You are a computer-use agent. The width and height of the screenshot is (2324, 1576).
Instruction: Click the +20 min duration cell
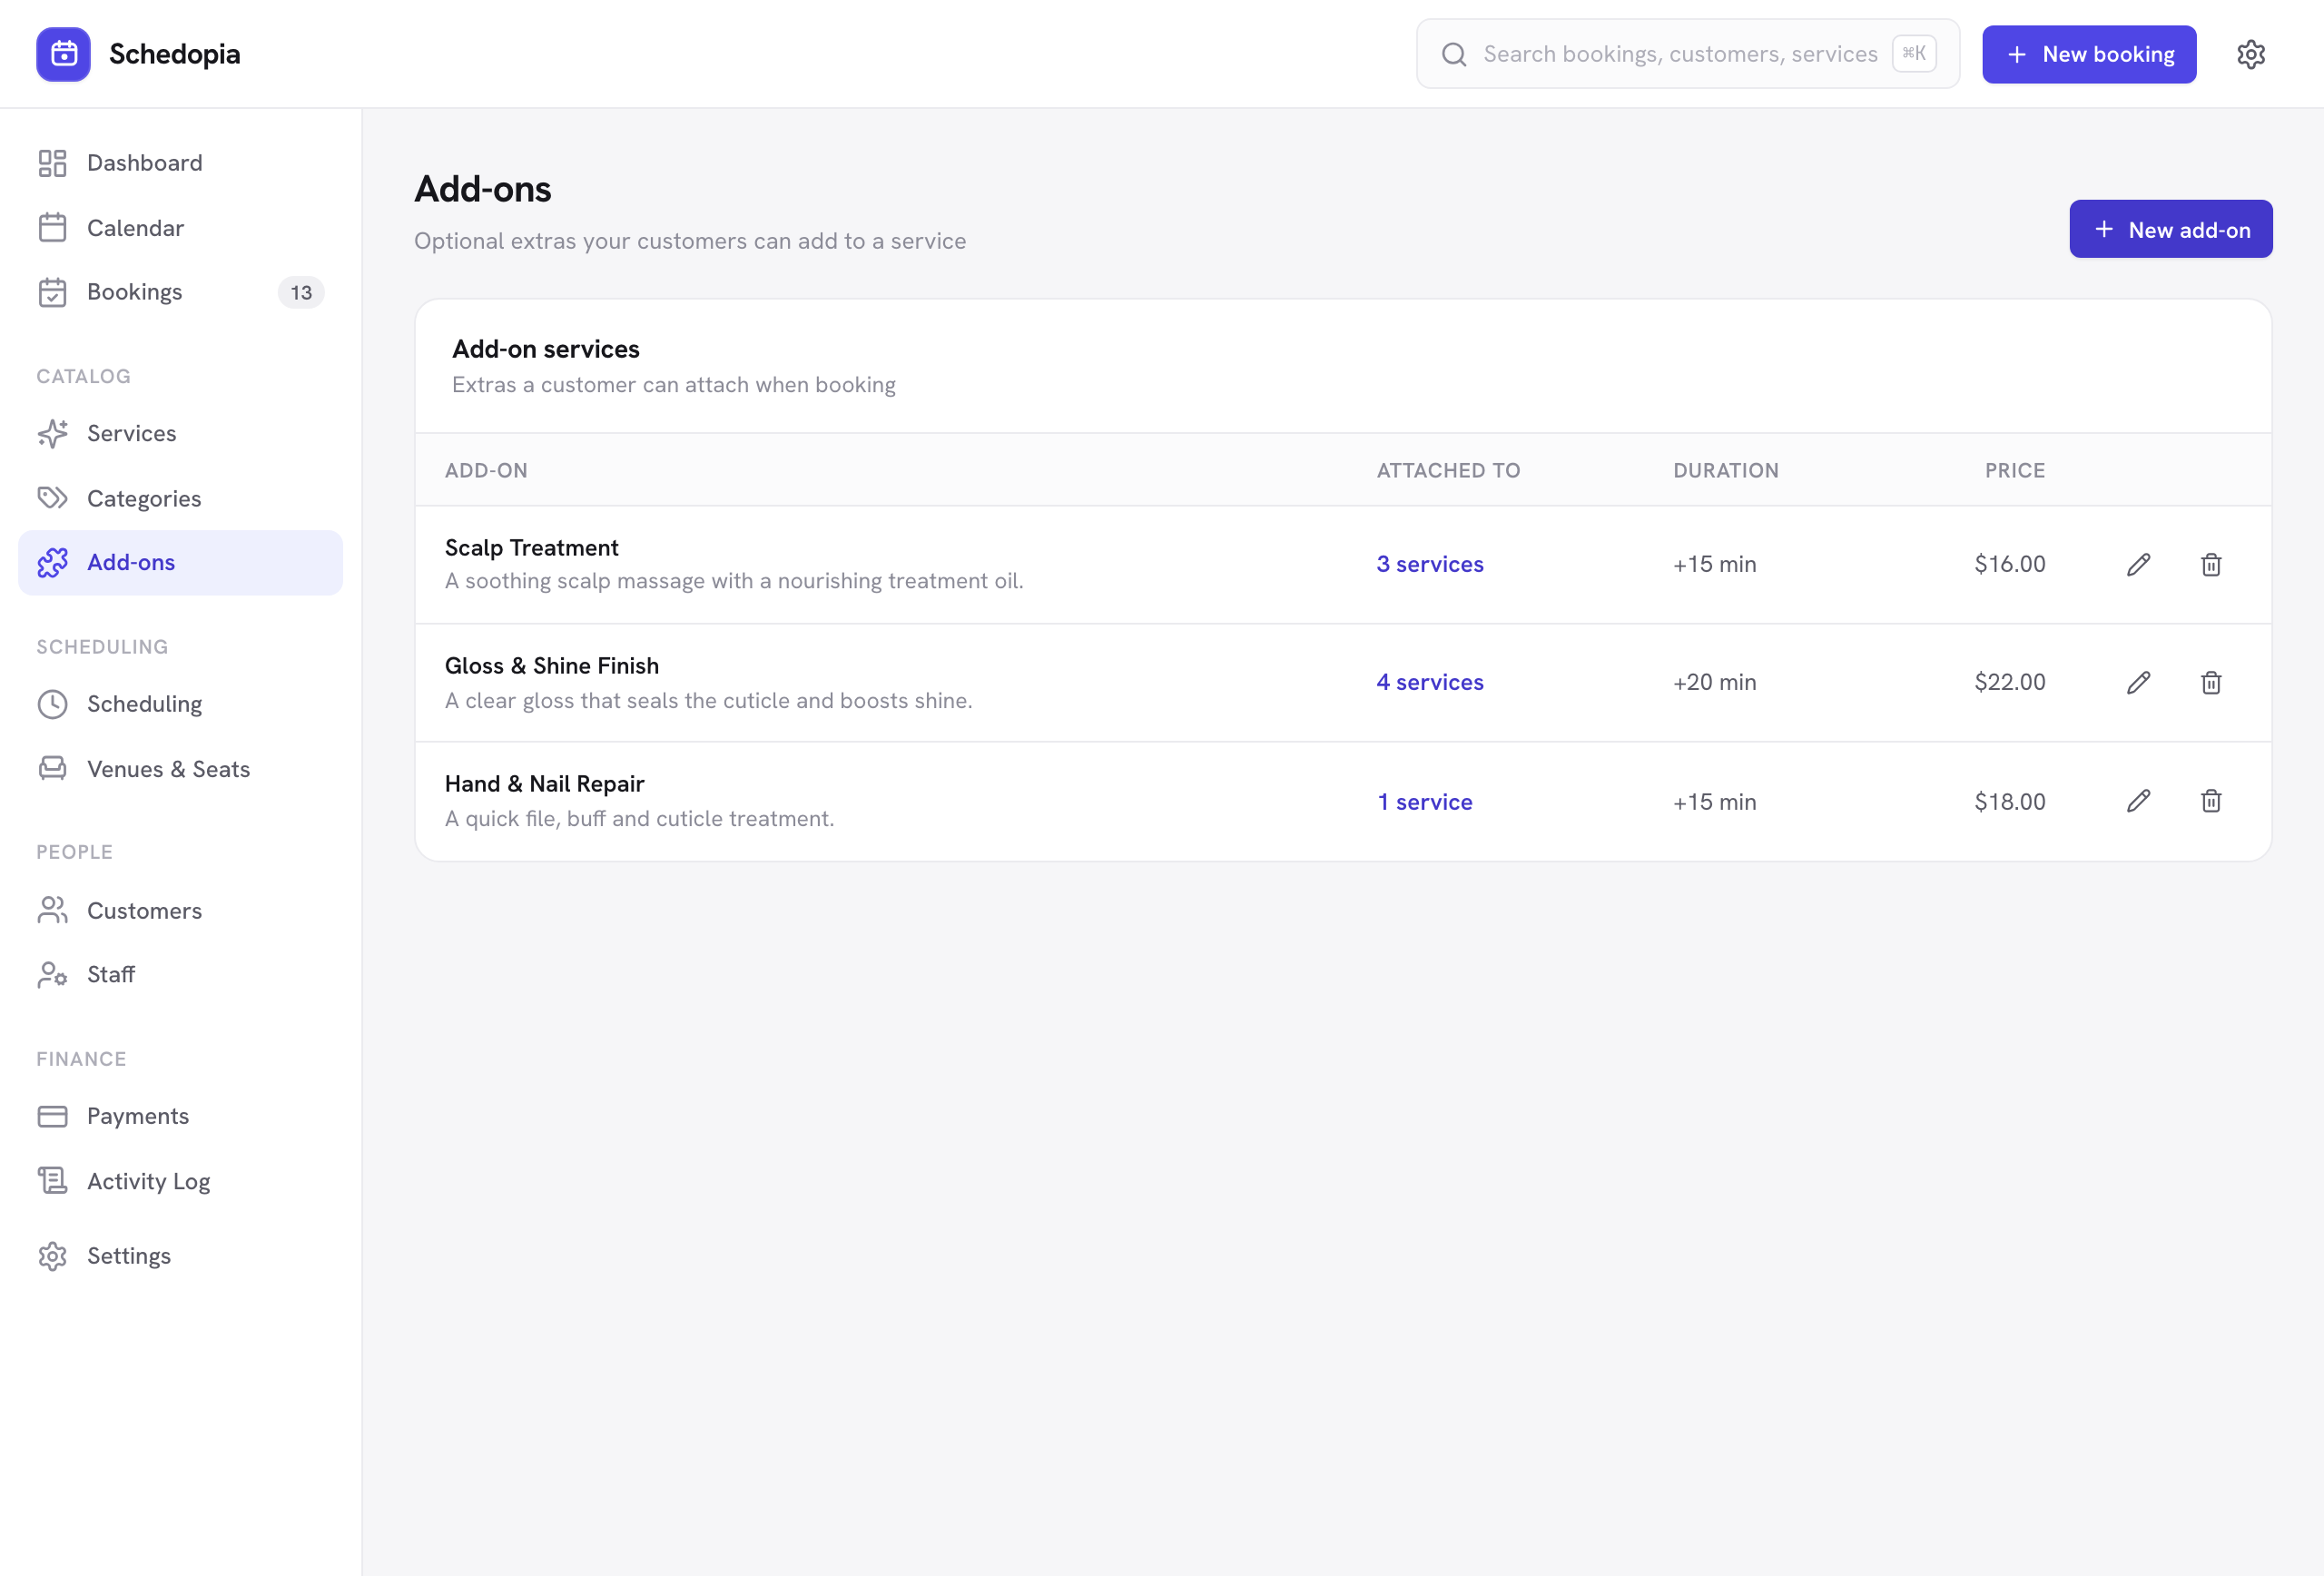pos(1714,682)
